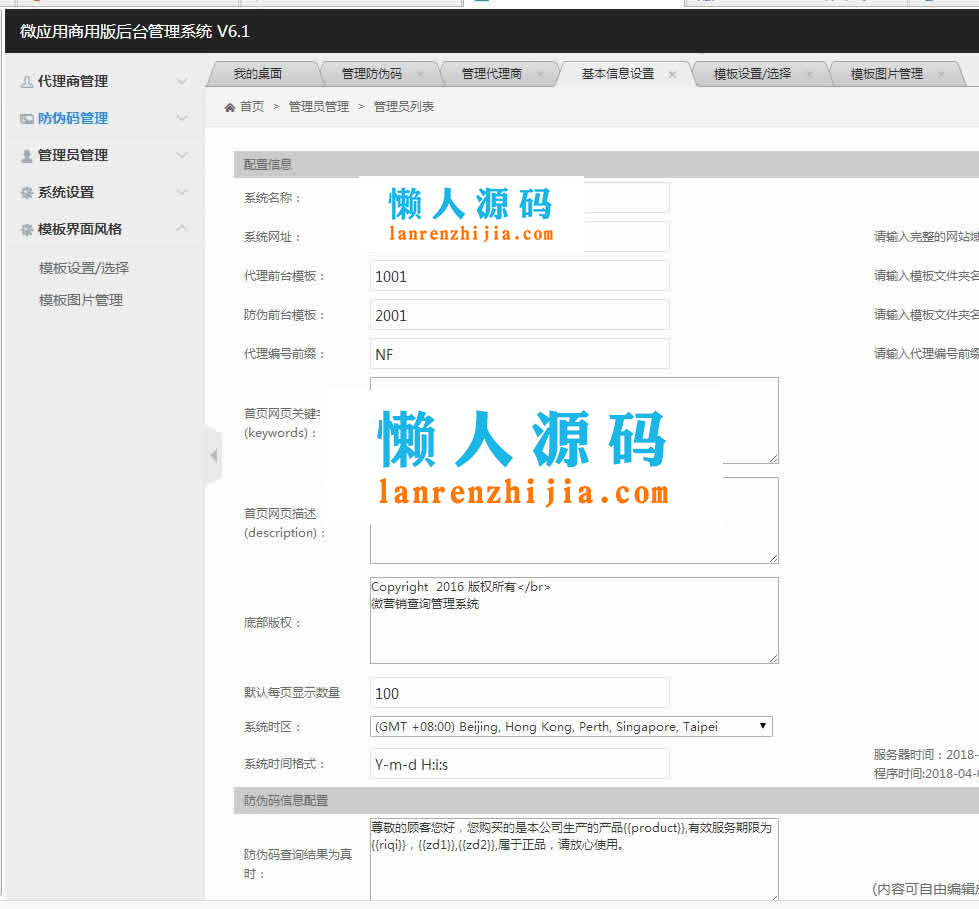Click the 底部版权 copyright text area
This screenshot has width=979, height=909.
(573, 620)
